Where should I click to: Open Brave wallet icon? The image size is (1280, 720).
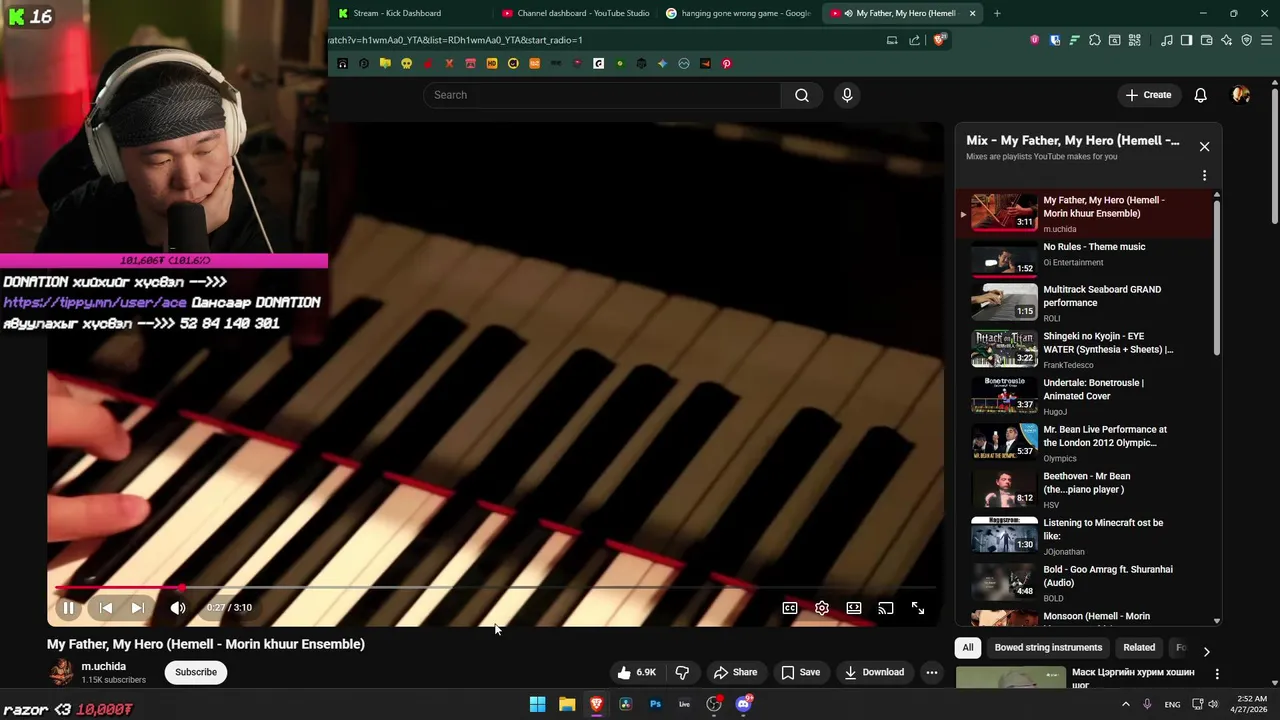pyautogui.click(x=1207, y=40)
